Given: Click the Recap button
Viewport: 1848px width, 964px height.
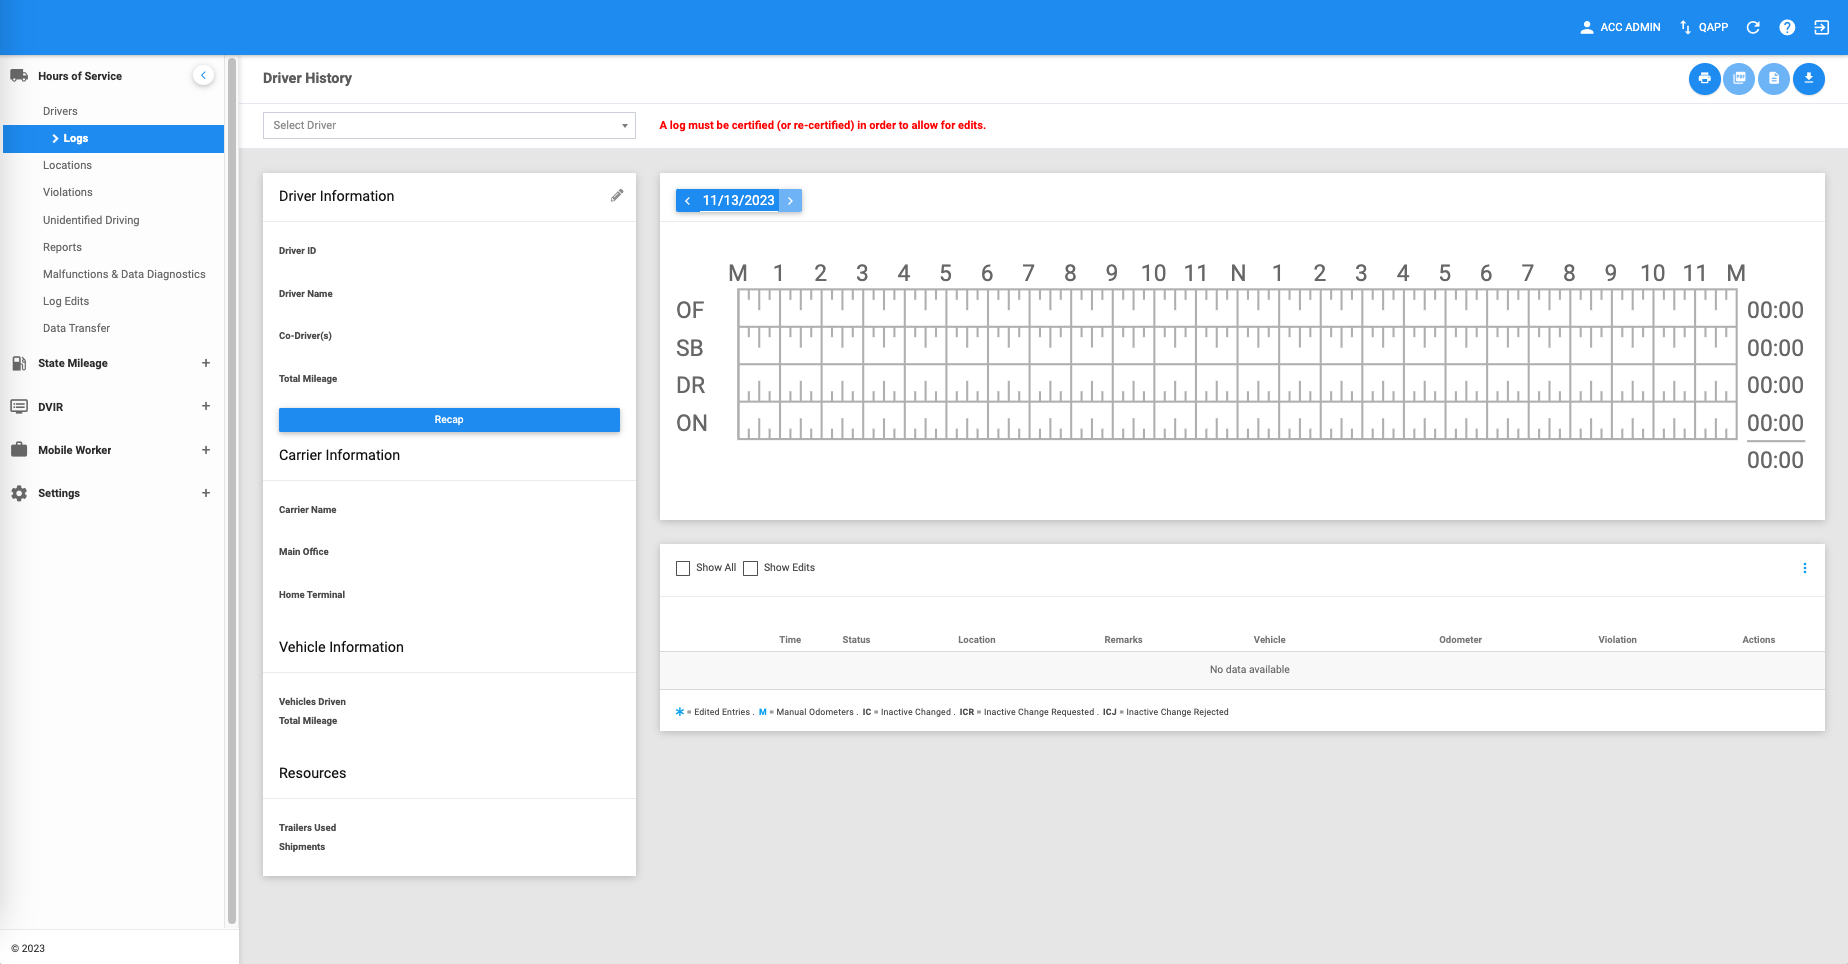Looking at the screenshot, I should [449, 420].
